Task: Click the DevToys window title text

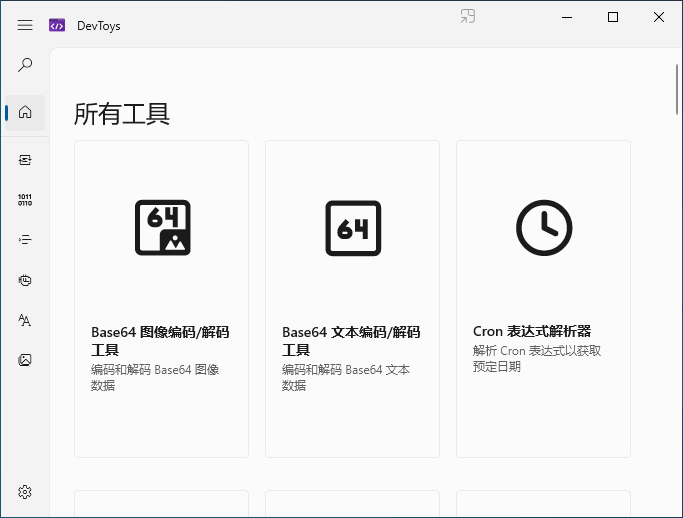Action: (99, 26)
